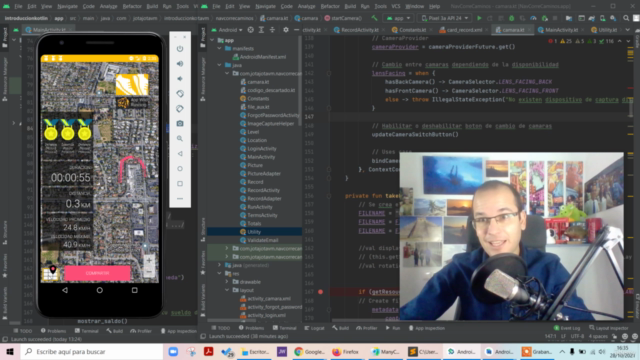Open Zoom app in Windows taskbar

click(173, 351)
